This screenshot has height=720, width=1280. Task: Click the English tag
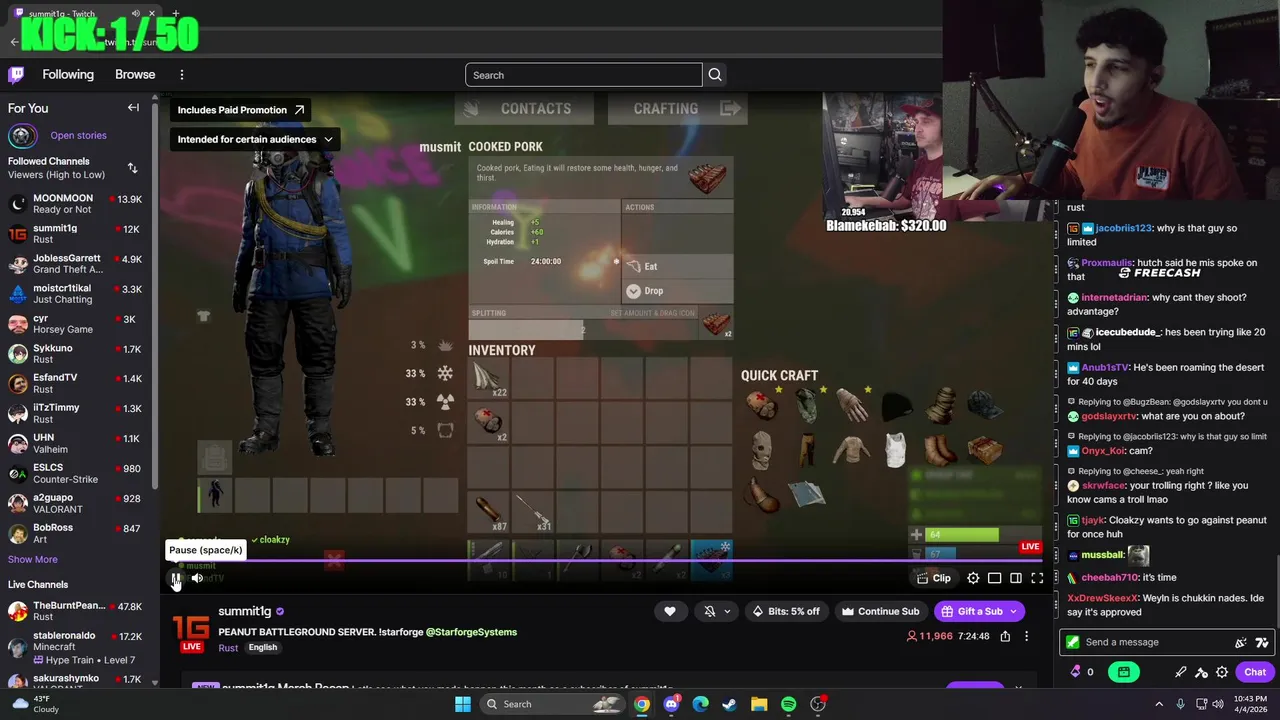263,648
